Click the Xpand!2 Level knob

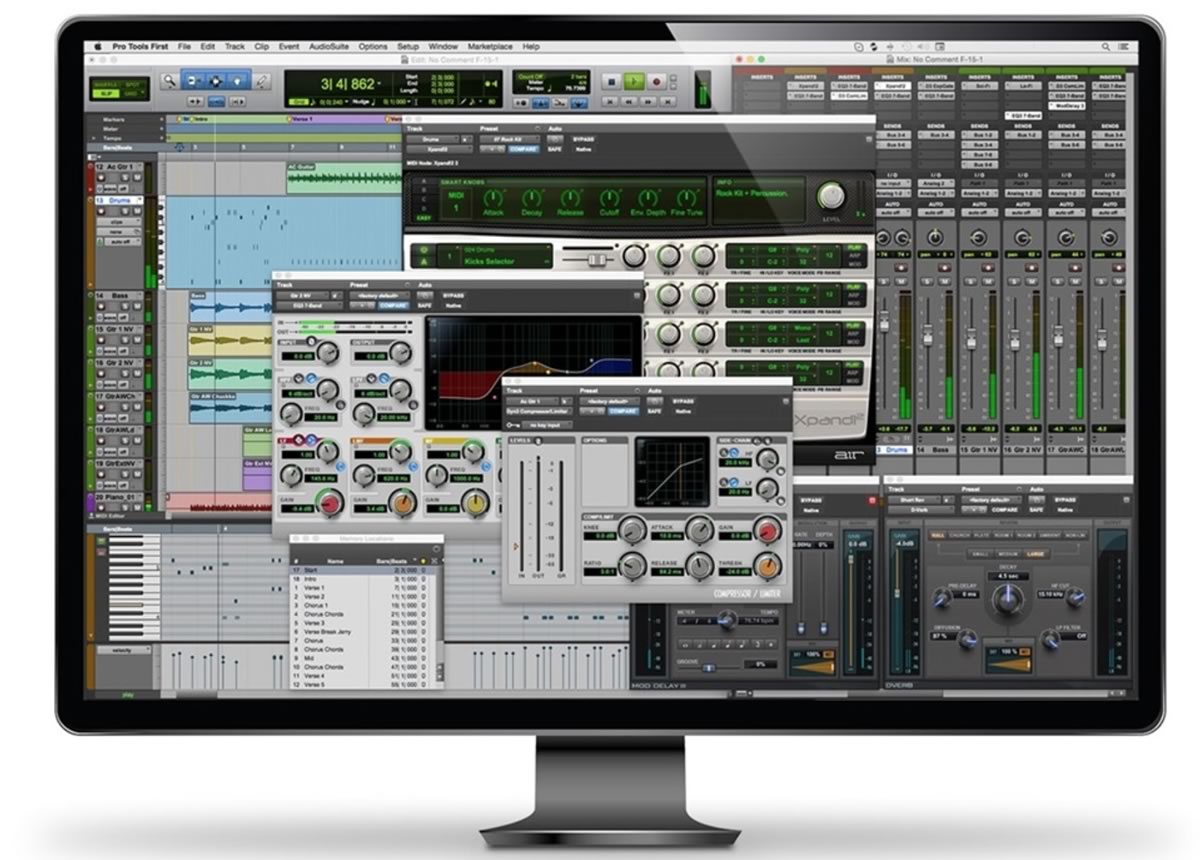click(x=830, y=195)
